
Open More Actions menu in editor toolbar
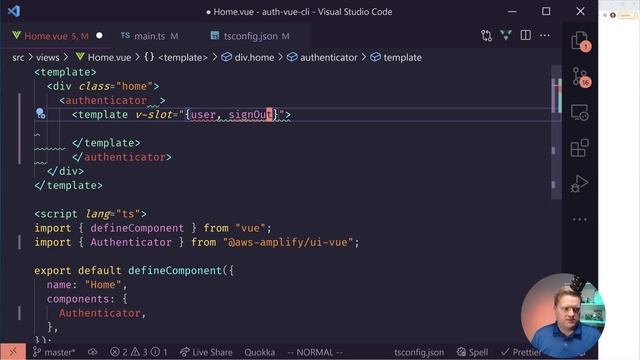coord(545,36)
